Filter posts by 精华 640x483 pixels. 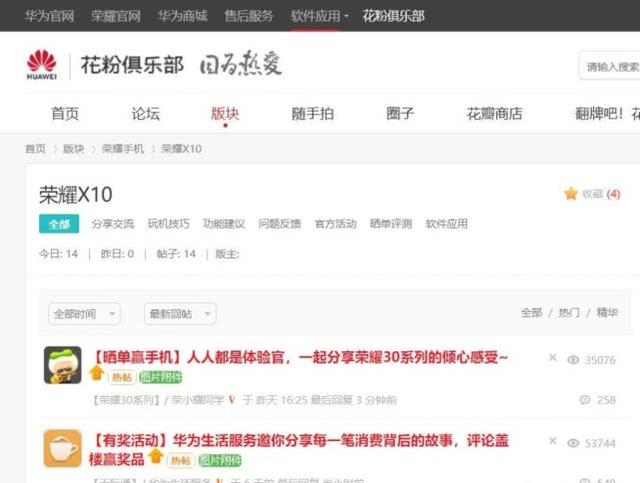[607, 313]
